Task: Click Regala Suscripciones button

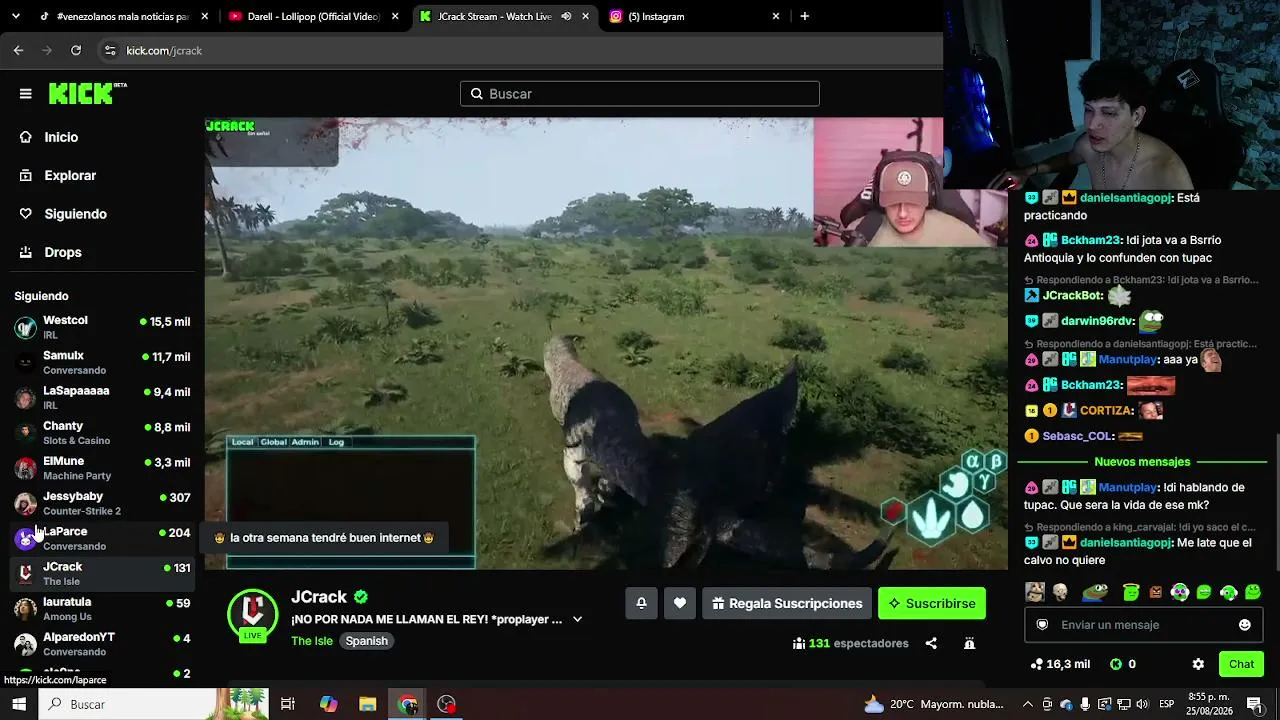Action: 787,603
